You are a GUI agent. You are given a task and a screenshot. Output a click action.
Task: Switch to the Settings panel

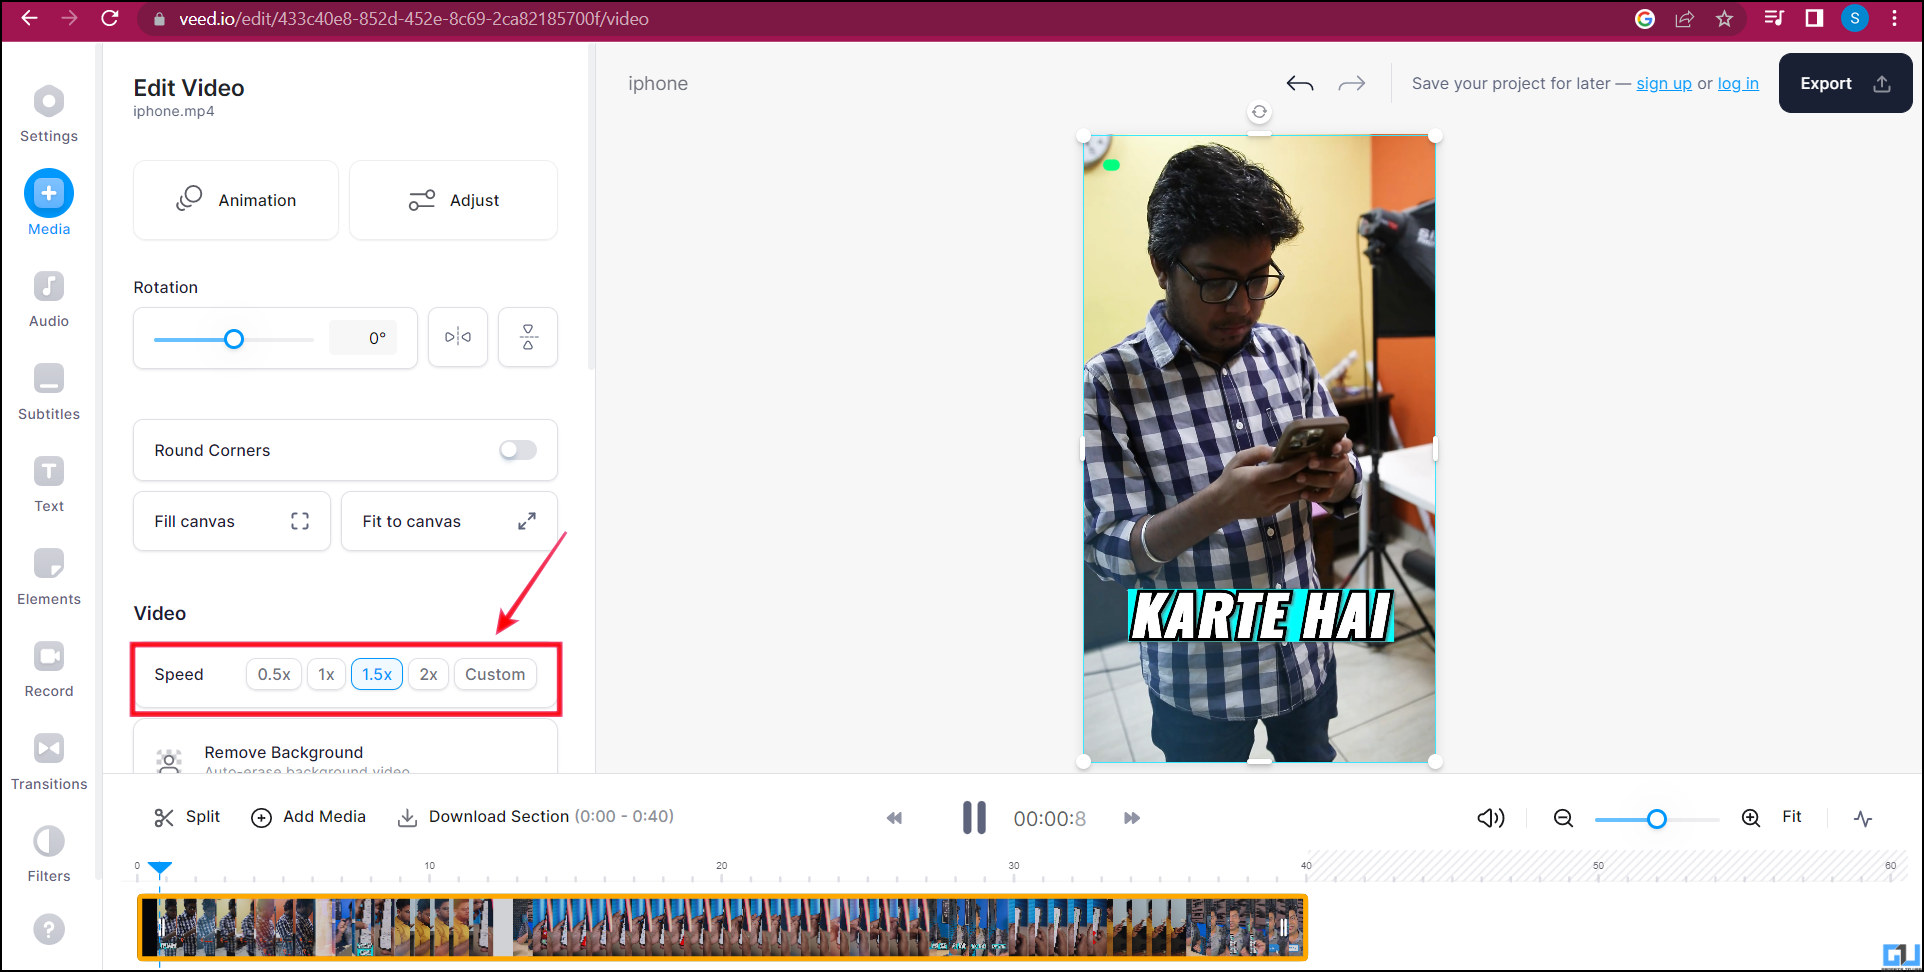pos(48,110)
